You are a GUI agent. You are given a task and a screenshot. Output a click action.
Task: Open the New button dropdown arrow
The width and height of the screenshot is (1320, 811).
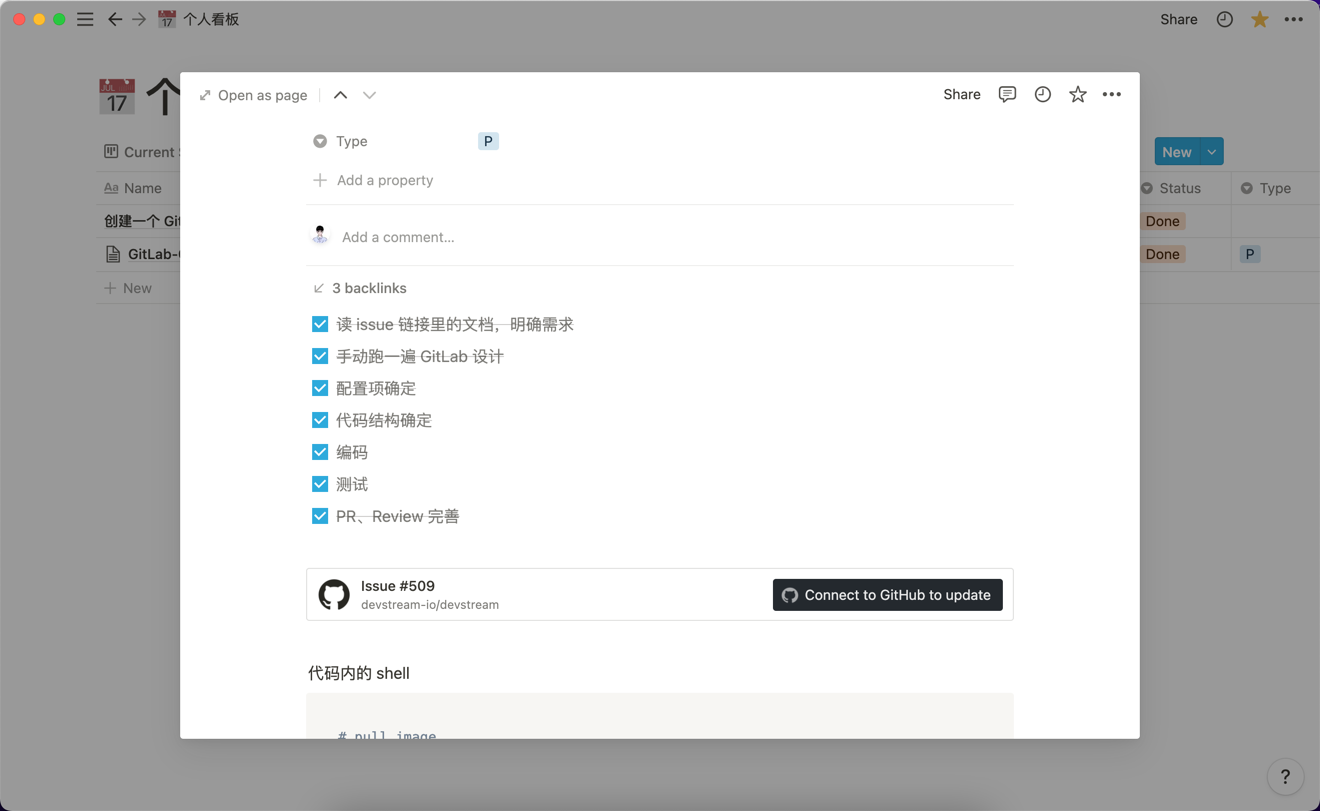(1211, 151)
